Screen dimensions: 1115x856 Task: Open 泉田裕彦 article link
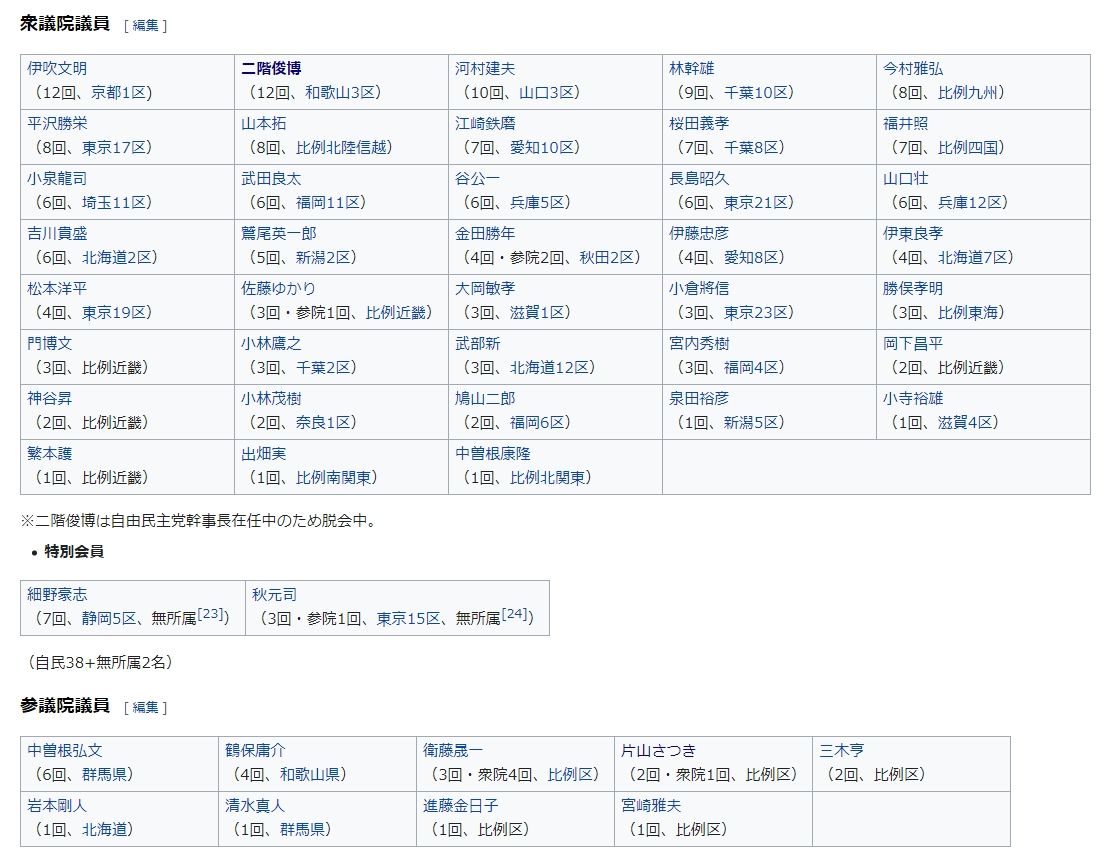(699, 398)
